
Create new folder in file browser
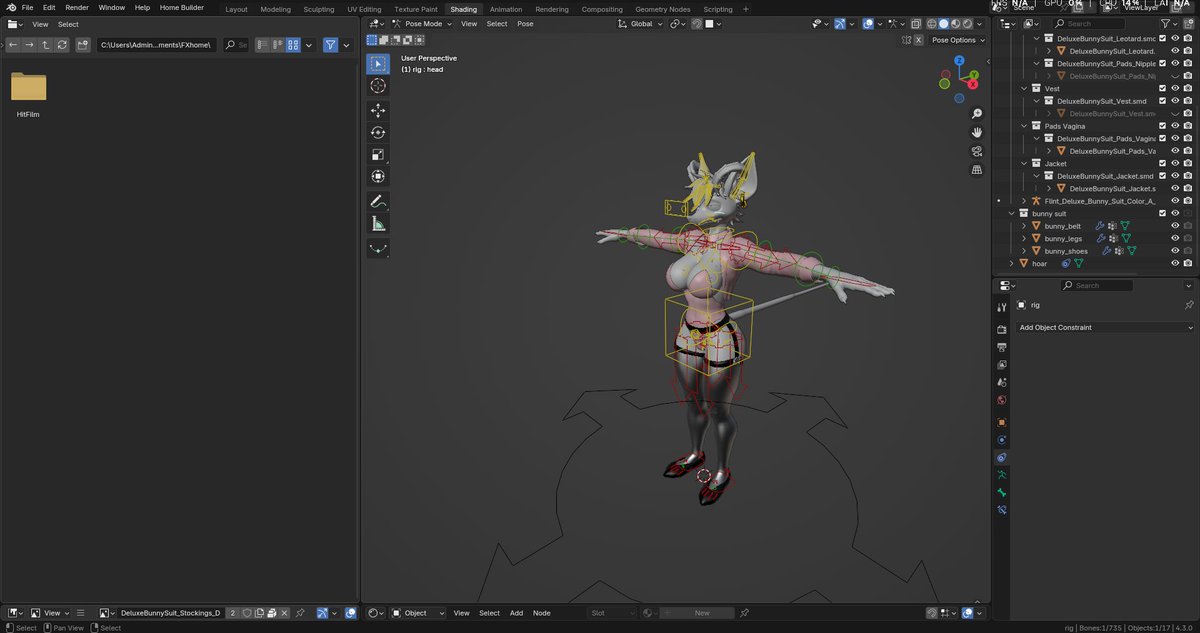coord(82,45)
